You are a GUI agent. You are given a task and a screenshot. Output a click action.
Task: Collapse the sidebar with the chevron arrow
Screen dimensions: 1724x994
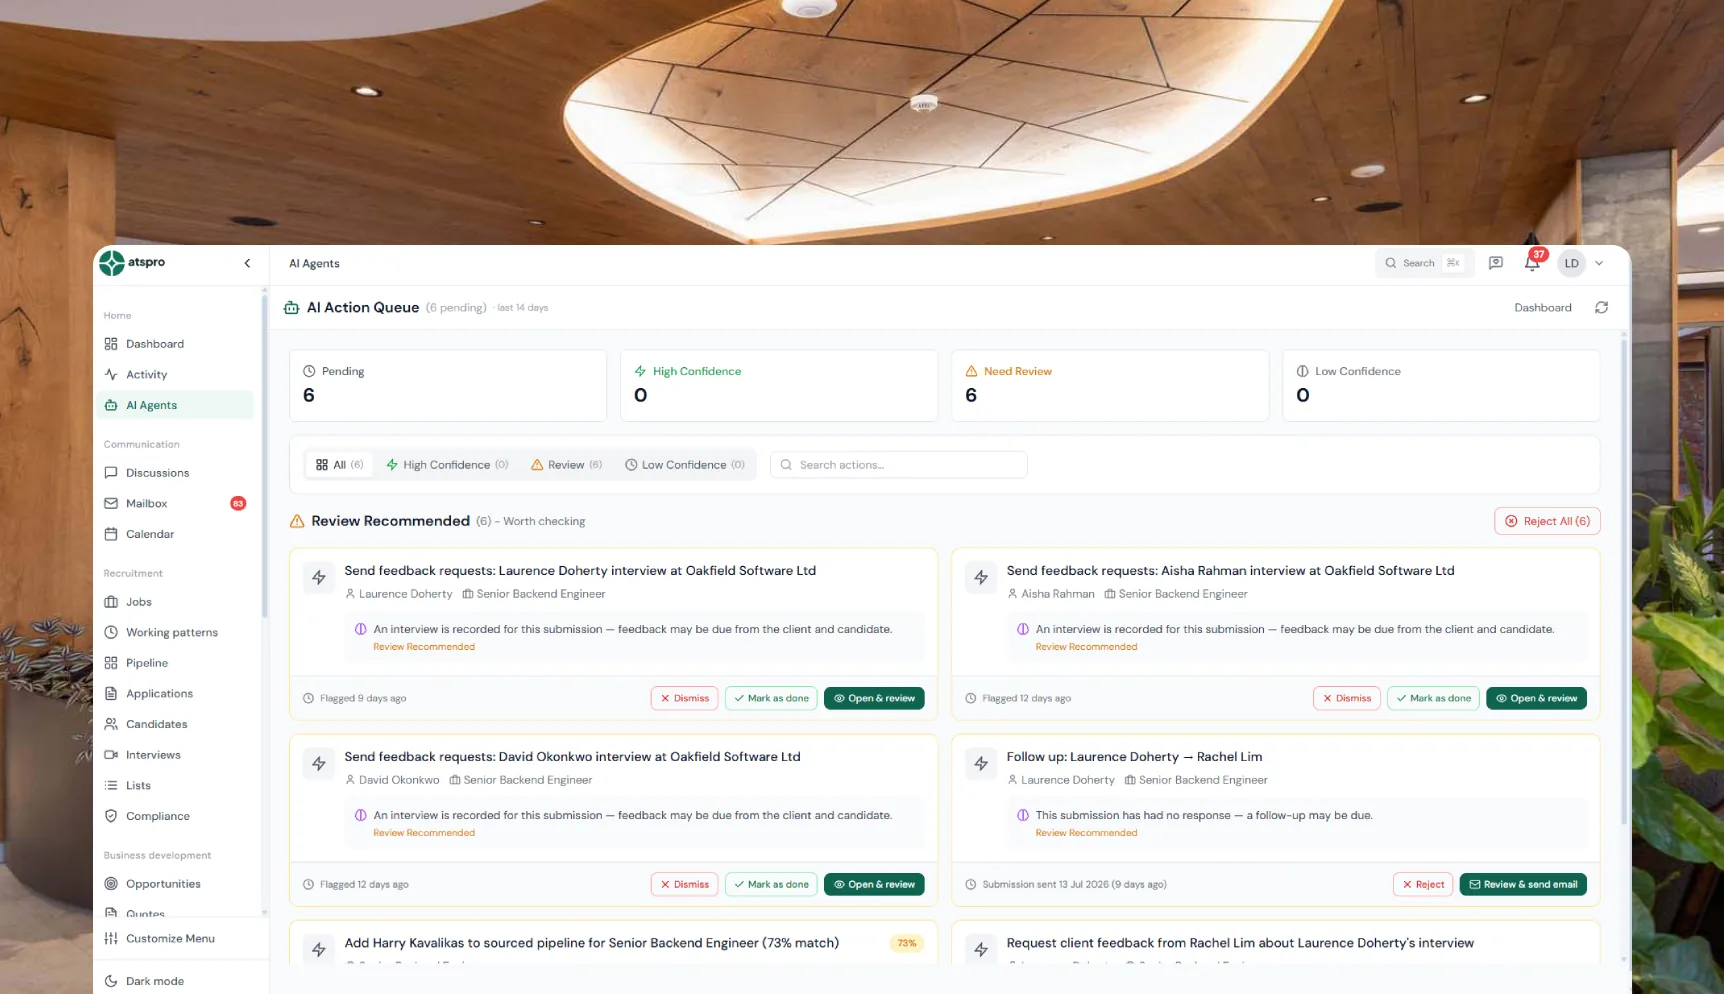247,263
